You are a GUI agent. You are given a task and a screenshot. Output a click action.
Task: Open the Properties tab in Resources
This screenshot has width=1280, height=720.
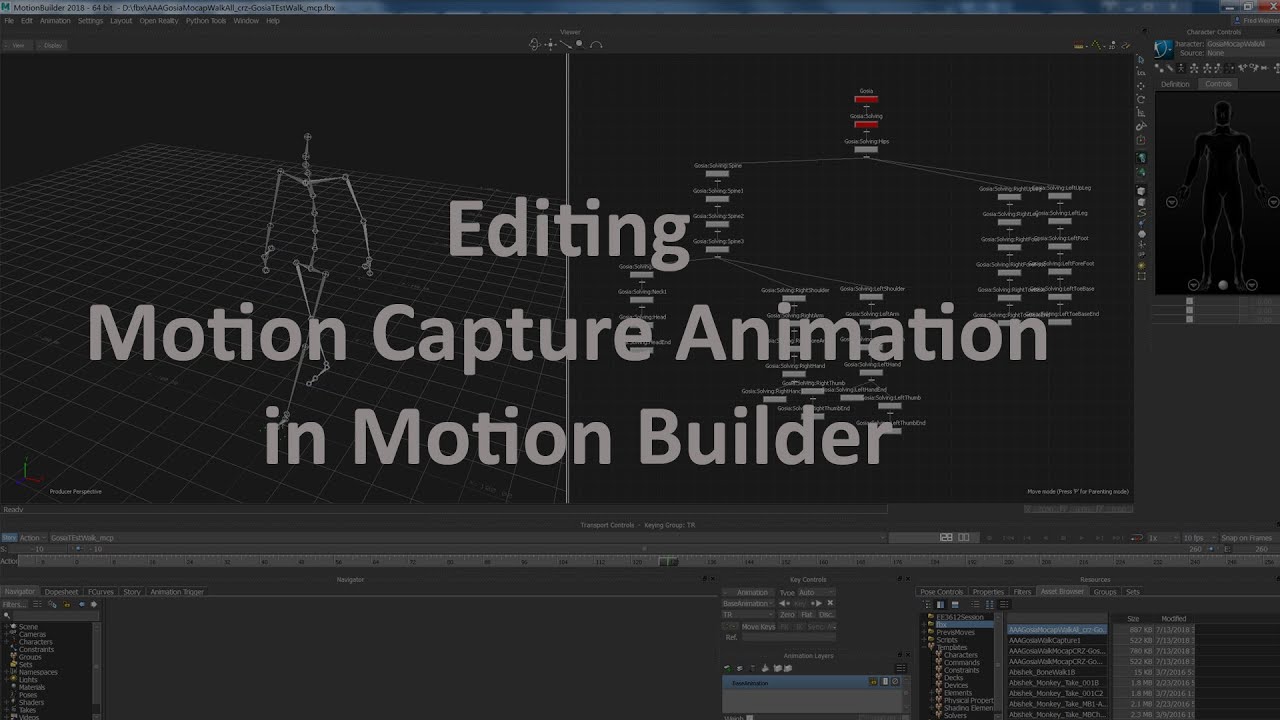988,592
